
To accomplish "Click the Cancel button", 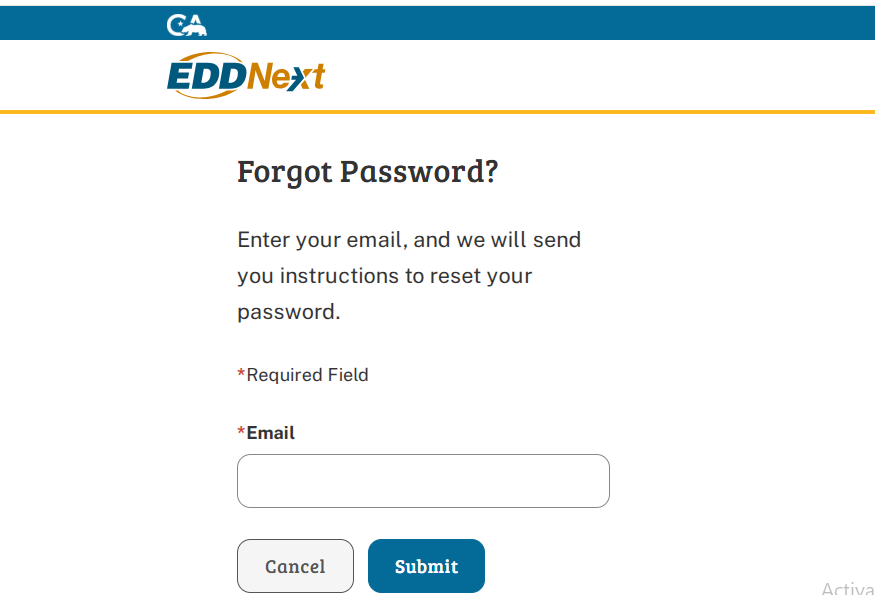I will (295, 566).
